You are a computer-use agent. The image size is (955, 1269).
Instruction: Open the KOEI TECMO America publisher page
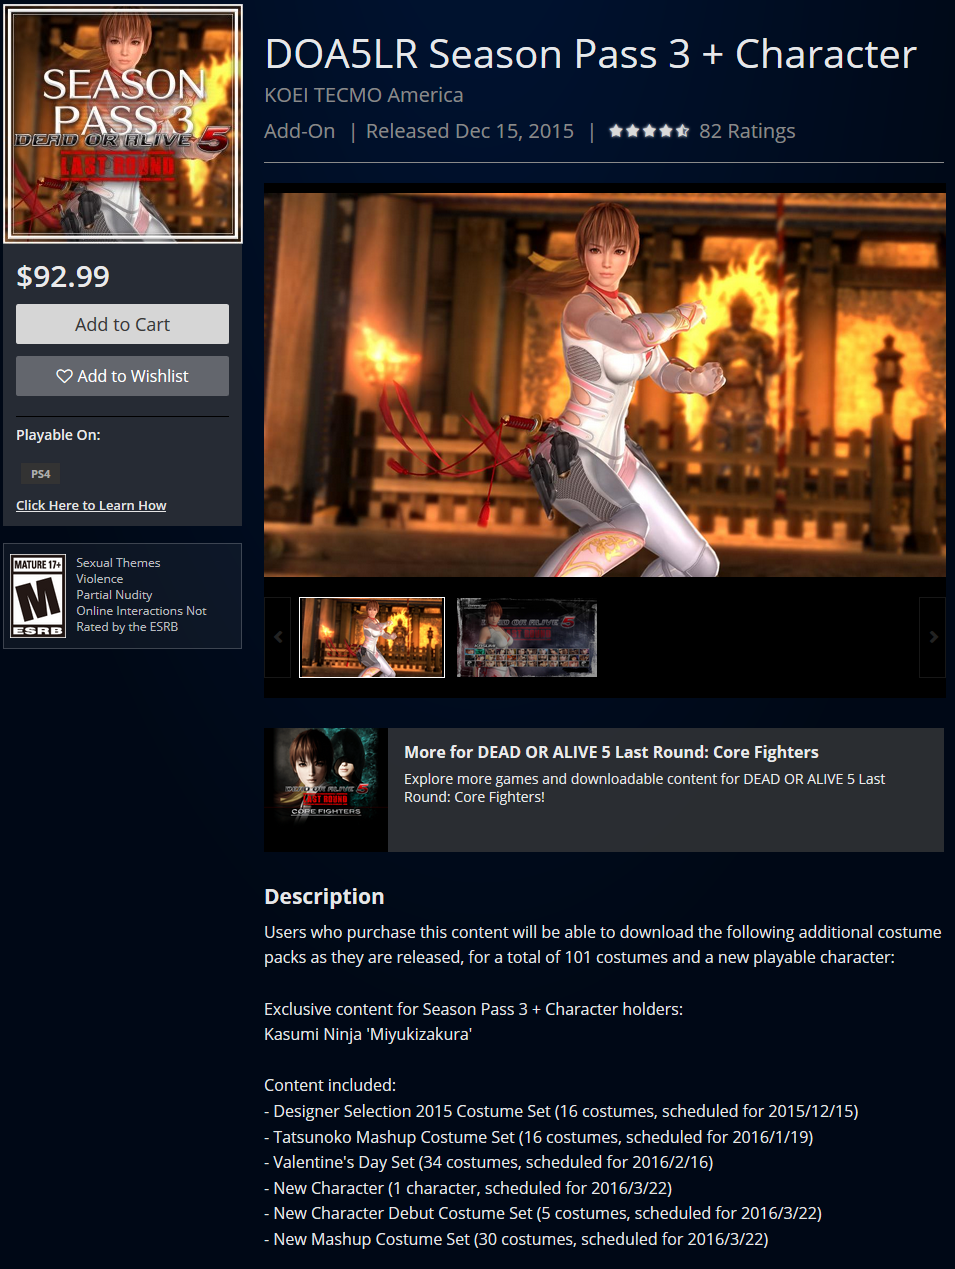(x=364, y=95)
